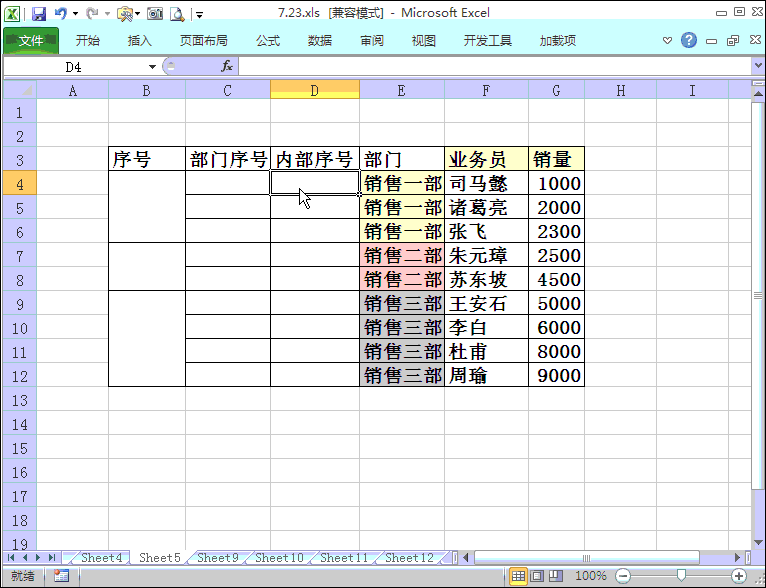766x588 pixels.
Task: Click the formula bar input field
Action: tap(494, 66)
